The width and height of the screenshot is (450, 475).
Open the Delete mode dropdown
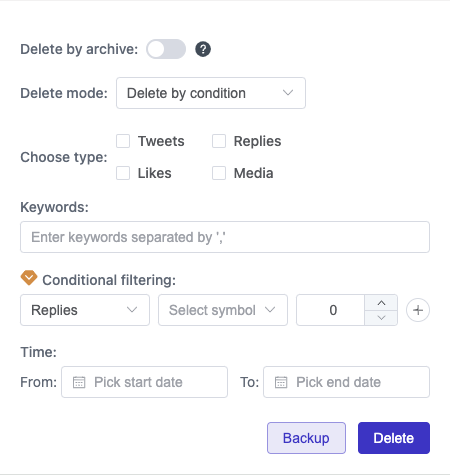click(211, 93)
